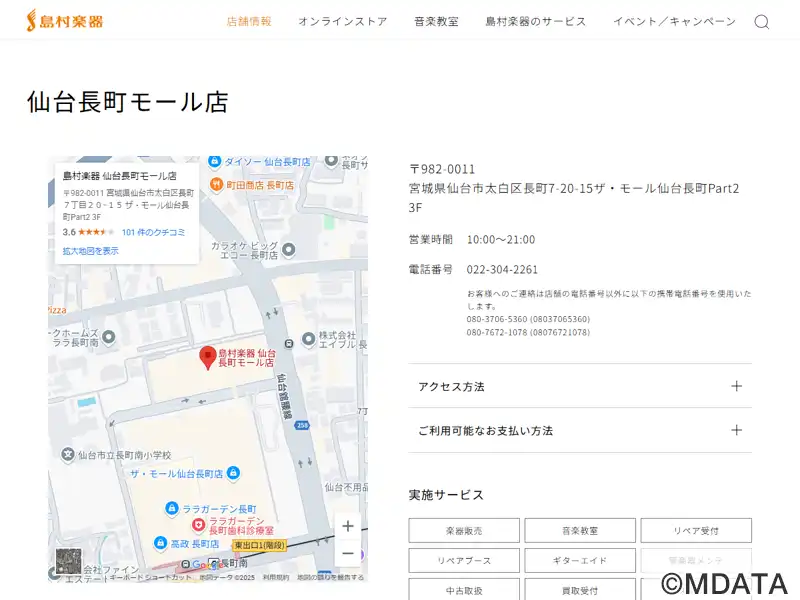Open the 島村楽器のサービス menu

pyautogui.click(x=536, y=21)
